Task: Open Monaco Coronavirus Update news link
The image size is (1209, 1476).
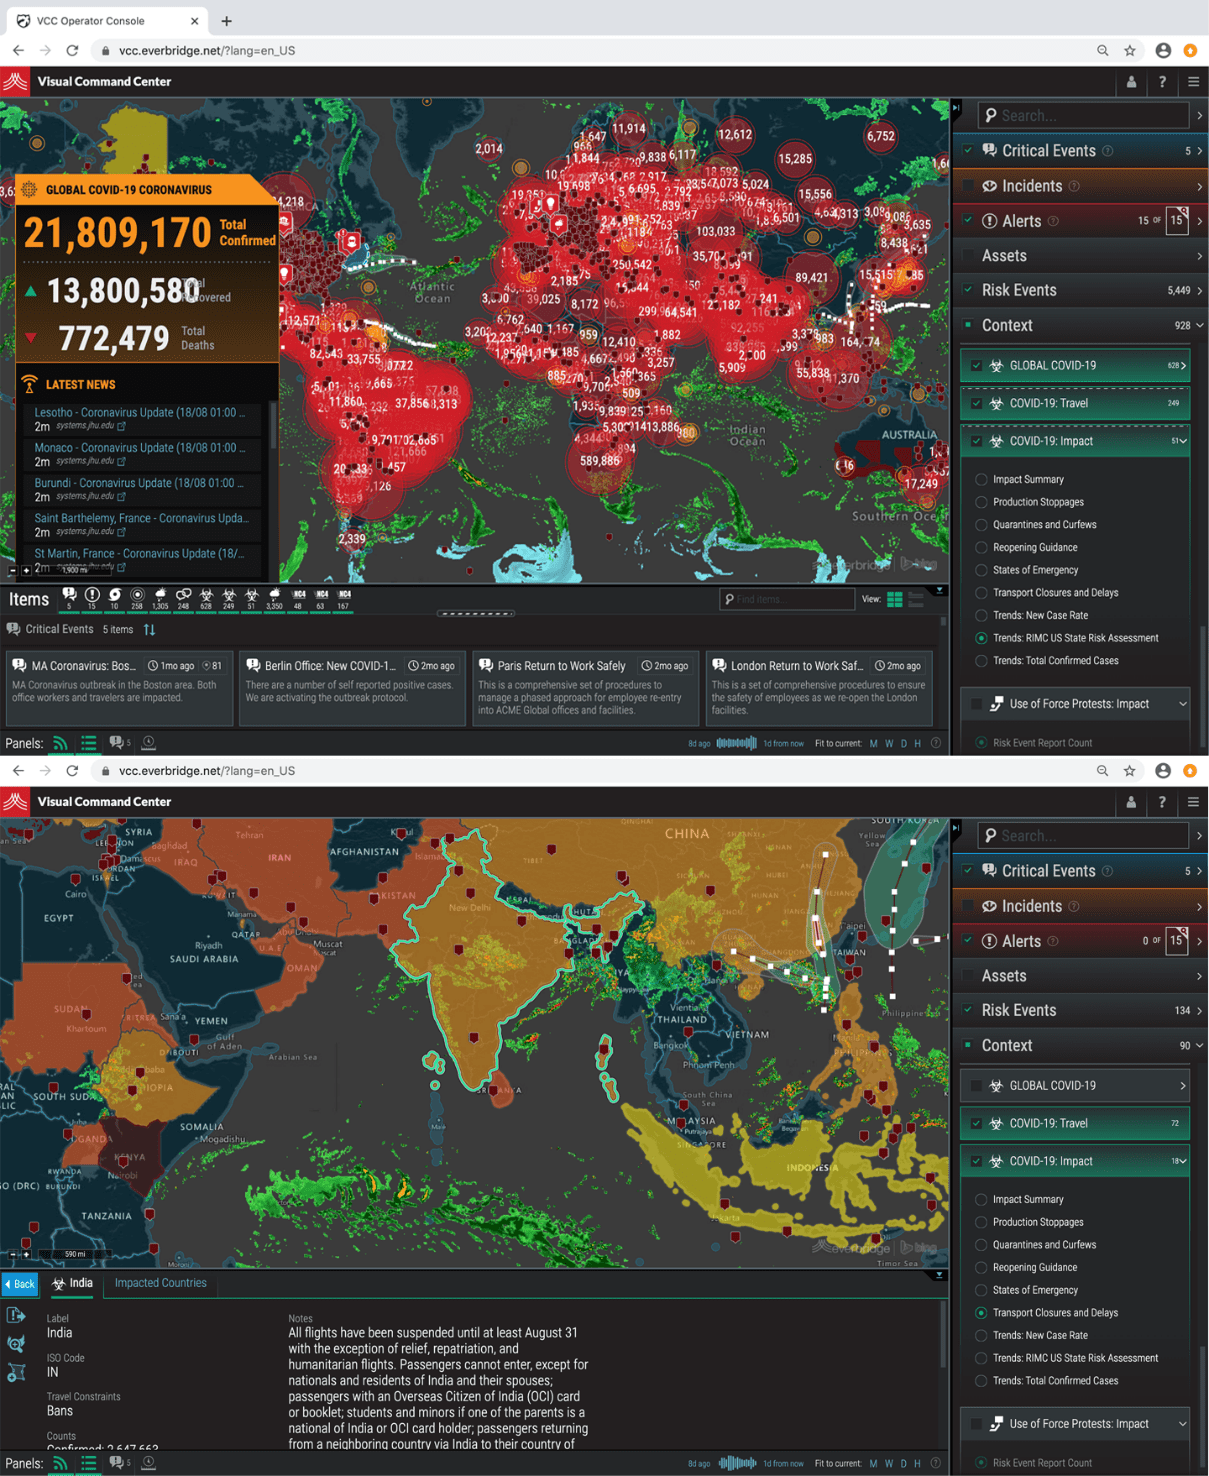Action: point(140,448)
